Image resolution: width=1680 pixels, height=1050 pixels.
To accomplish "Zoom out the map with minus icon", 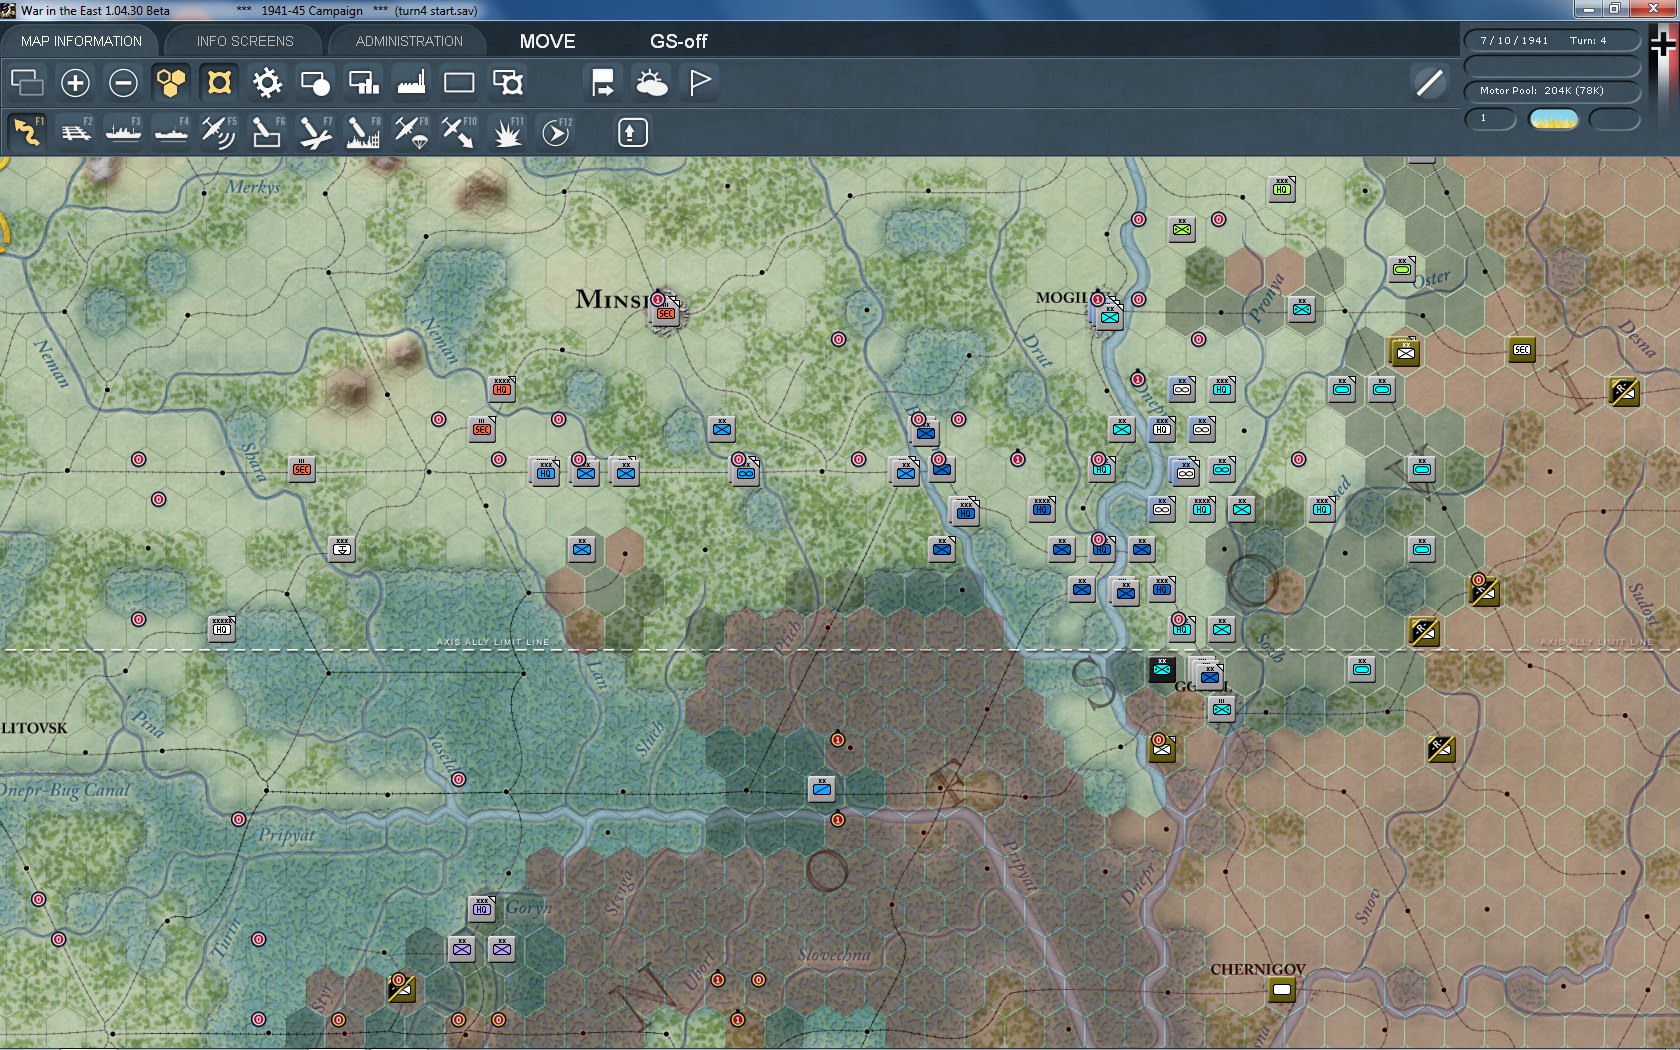I will click(x=123, y=82).
